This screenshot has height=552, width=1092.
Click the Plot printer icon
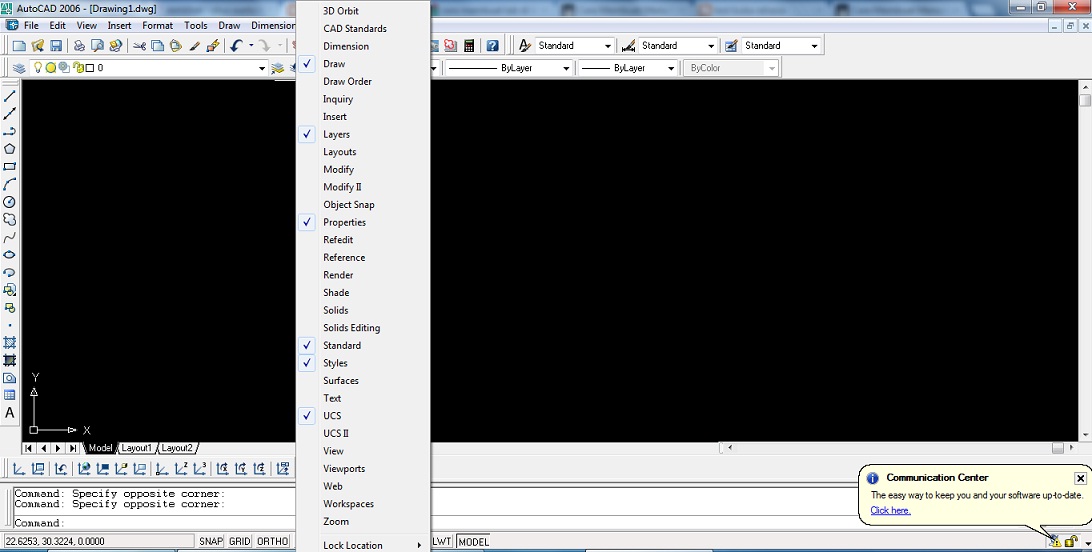[79, 46]
